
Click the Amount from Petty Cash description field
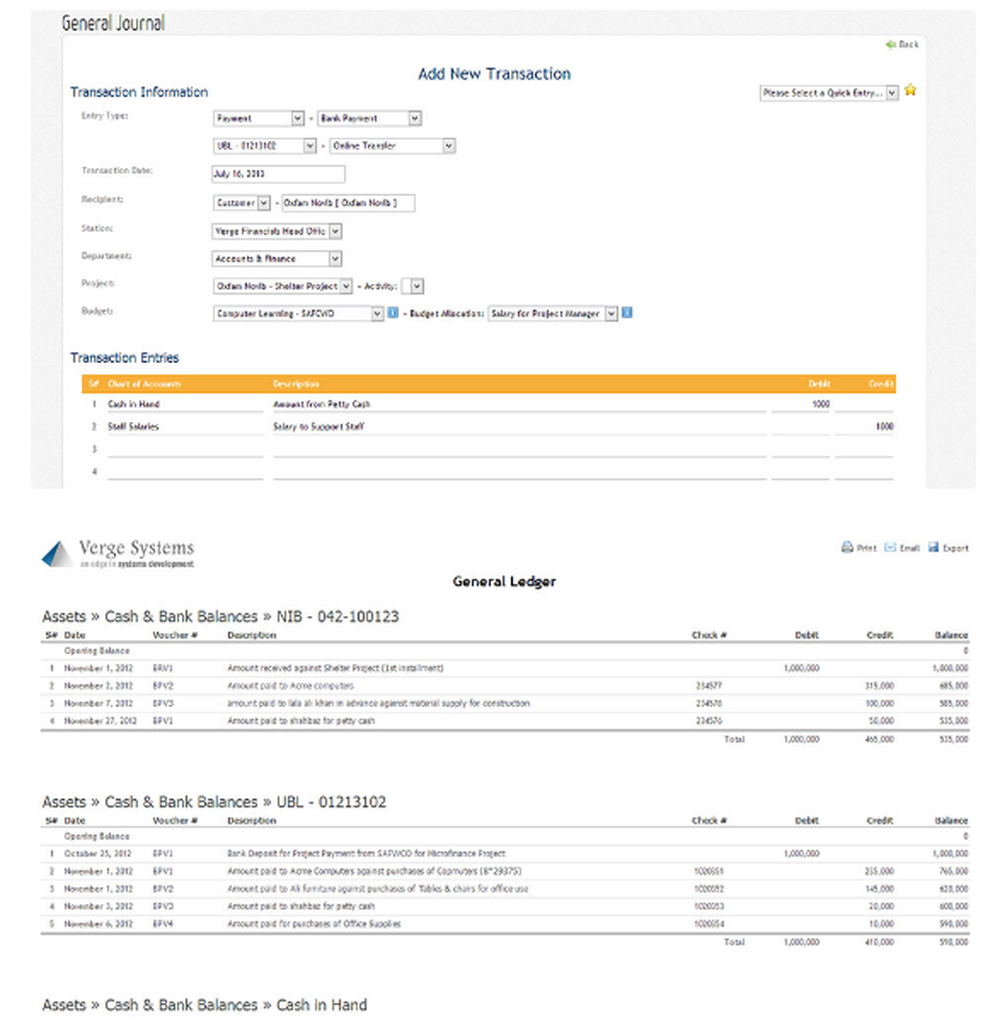pos(519,404)
